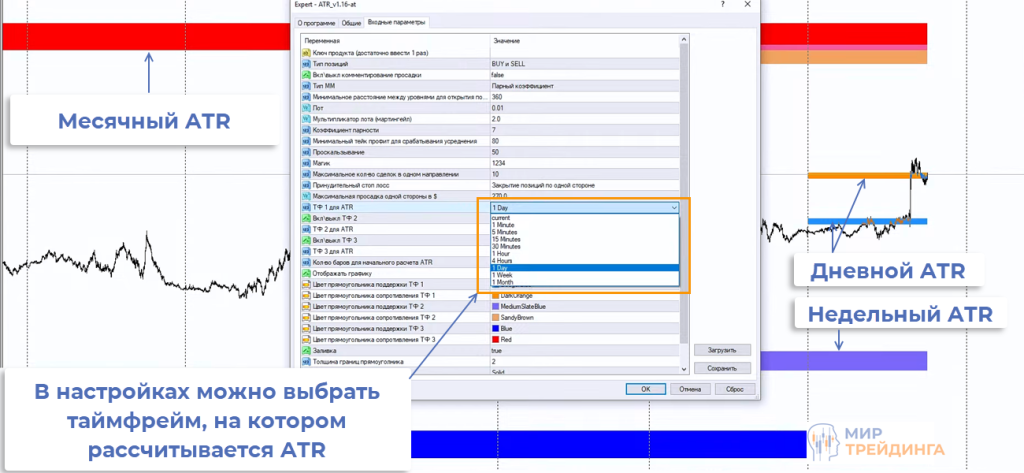Viewport: 1024px width, 473px height.
Task: Click the help question mark in title bar
Action: pyautogui.click(x=722, y=6)
